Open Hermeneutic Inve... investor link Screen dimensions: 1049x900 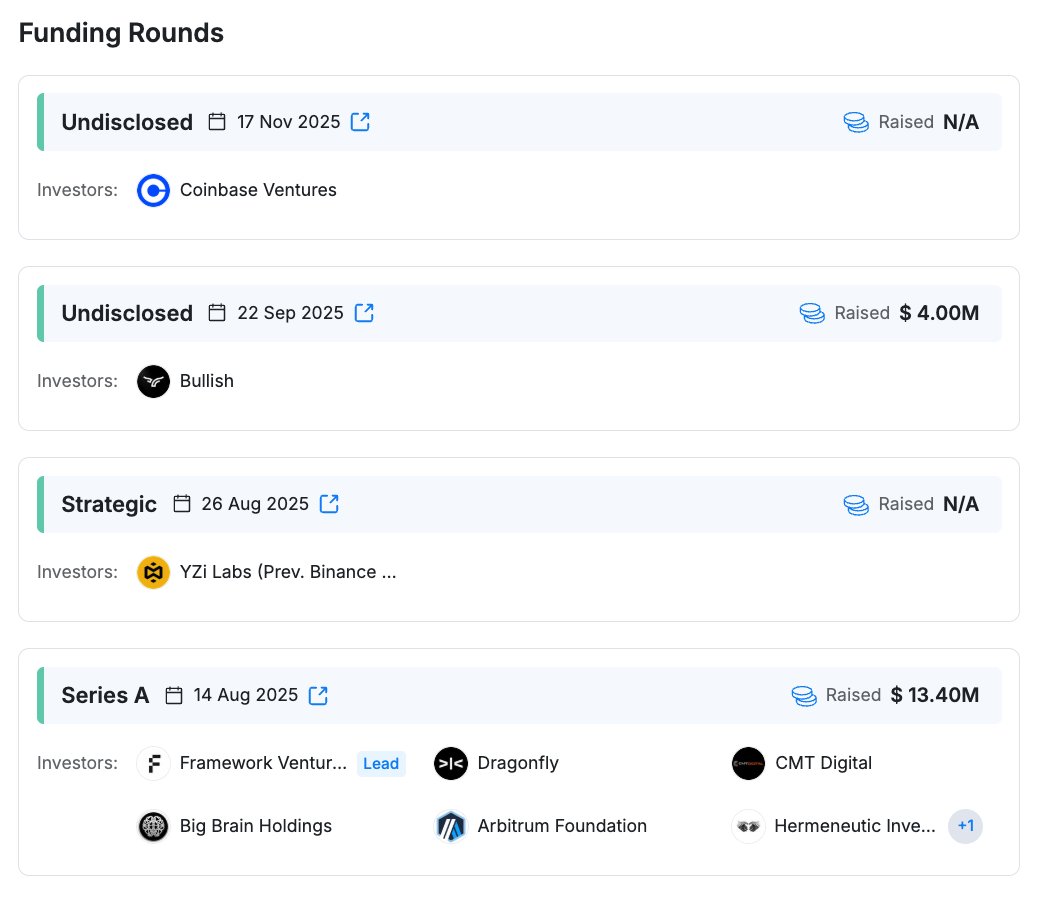855,826
